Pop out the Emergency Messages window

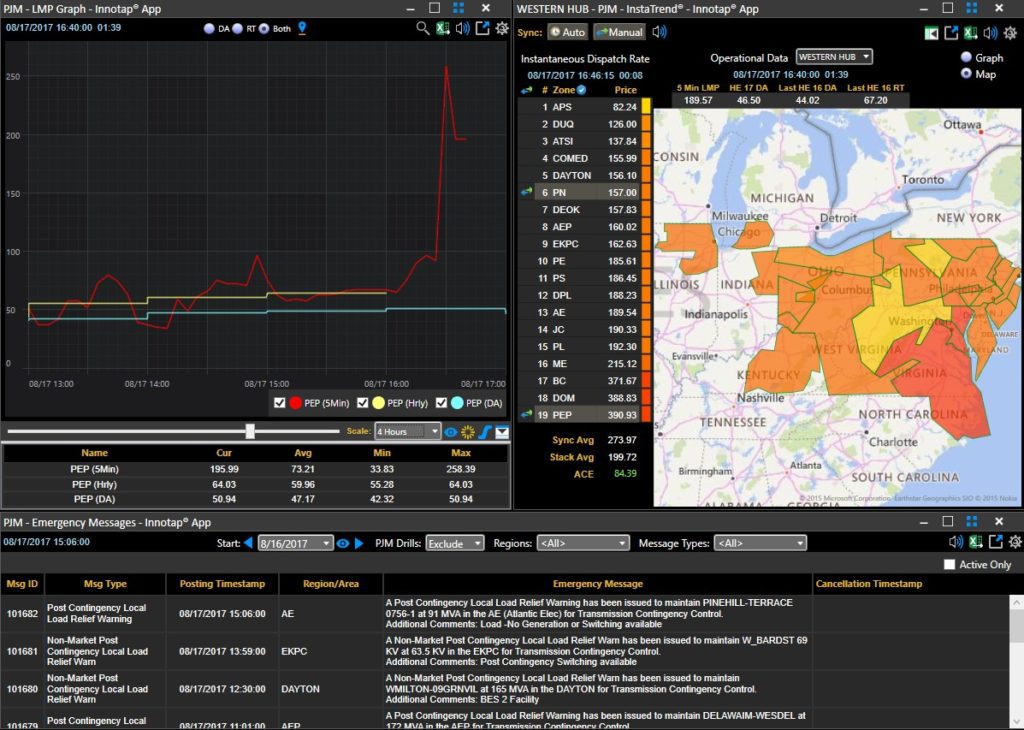[996, 541]
